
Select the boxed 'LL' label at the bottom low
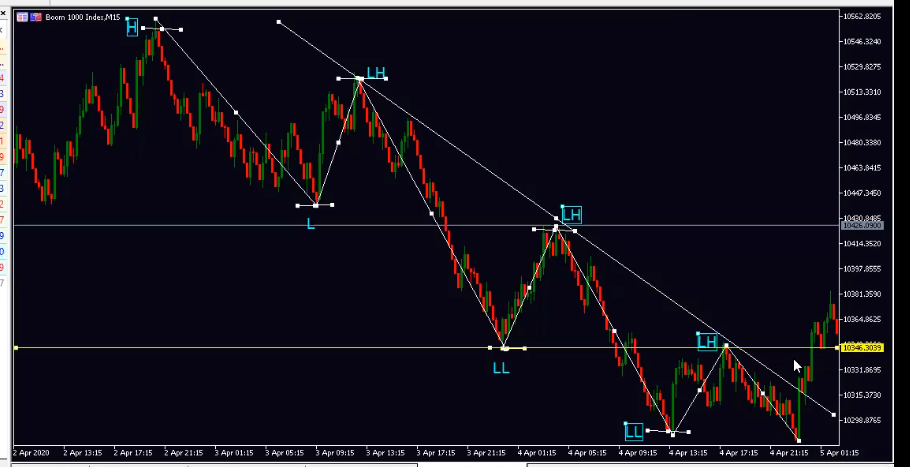point(633,432)
